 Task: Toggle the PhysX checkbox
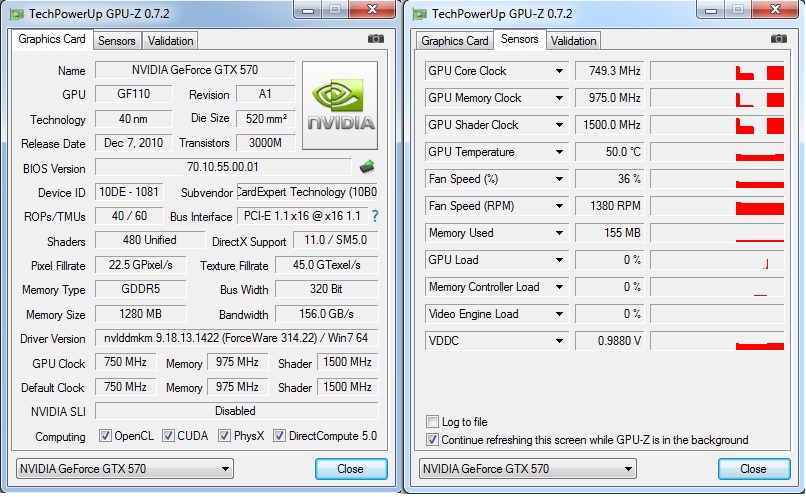pos(224,436)
